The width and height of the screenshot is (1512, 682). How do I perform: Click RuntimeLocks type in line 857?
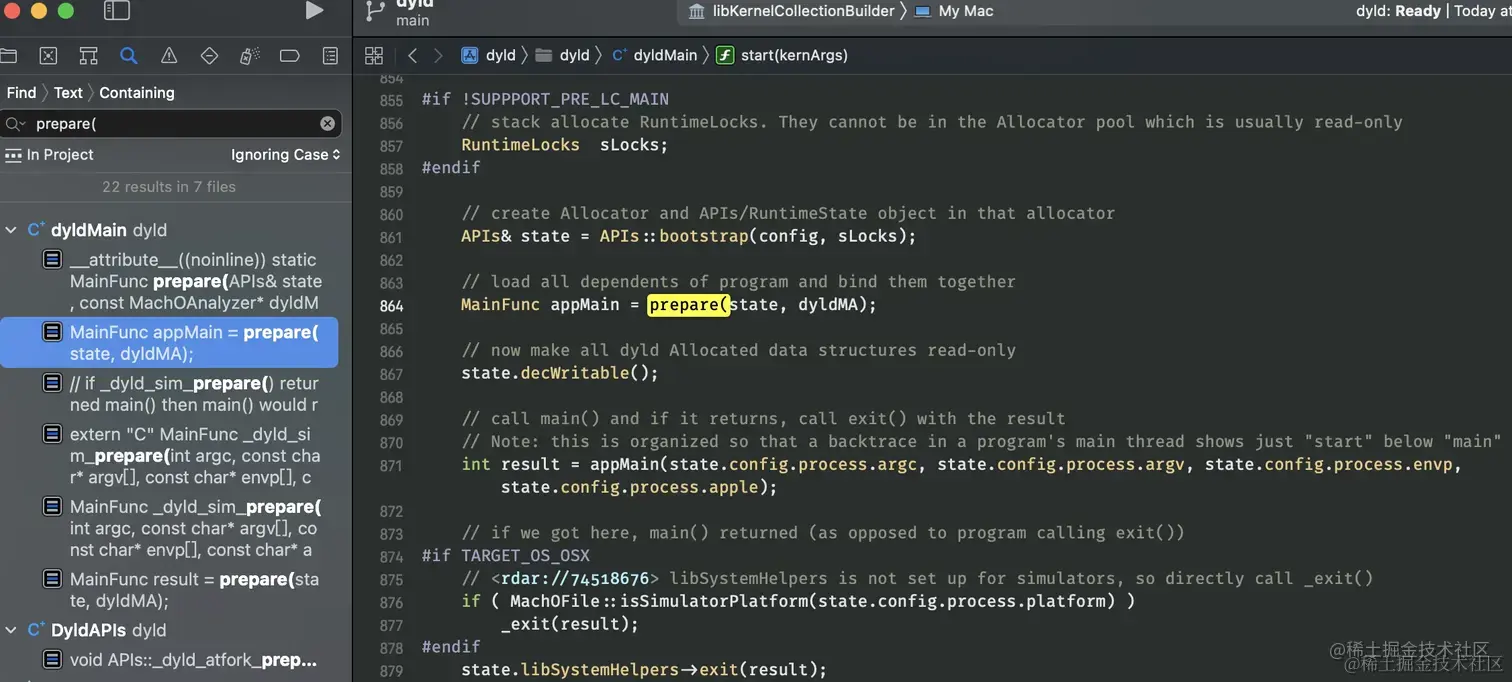click(520, 145)
